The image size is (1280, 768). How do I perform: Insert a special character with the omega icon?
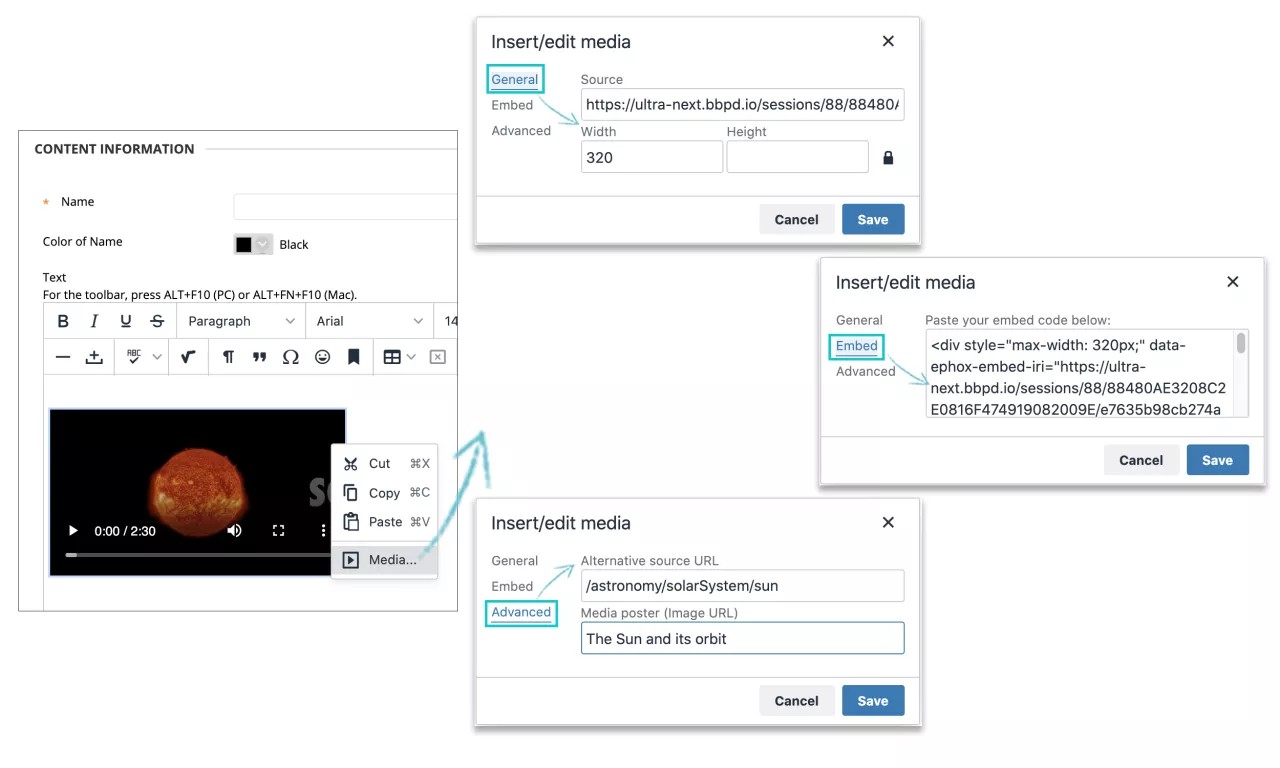point(291,357)
